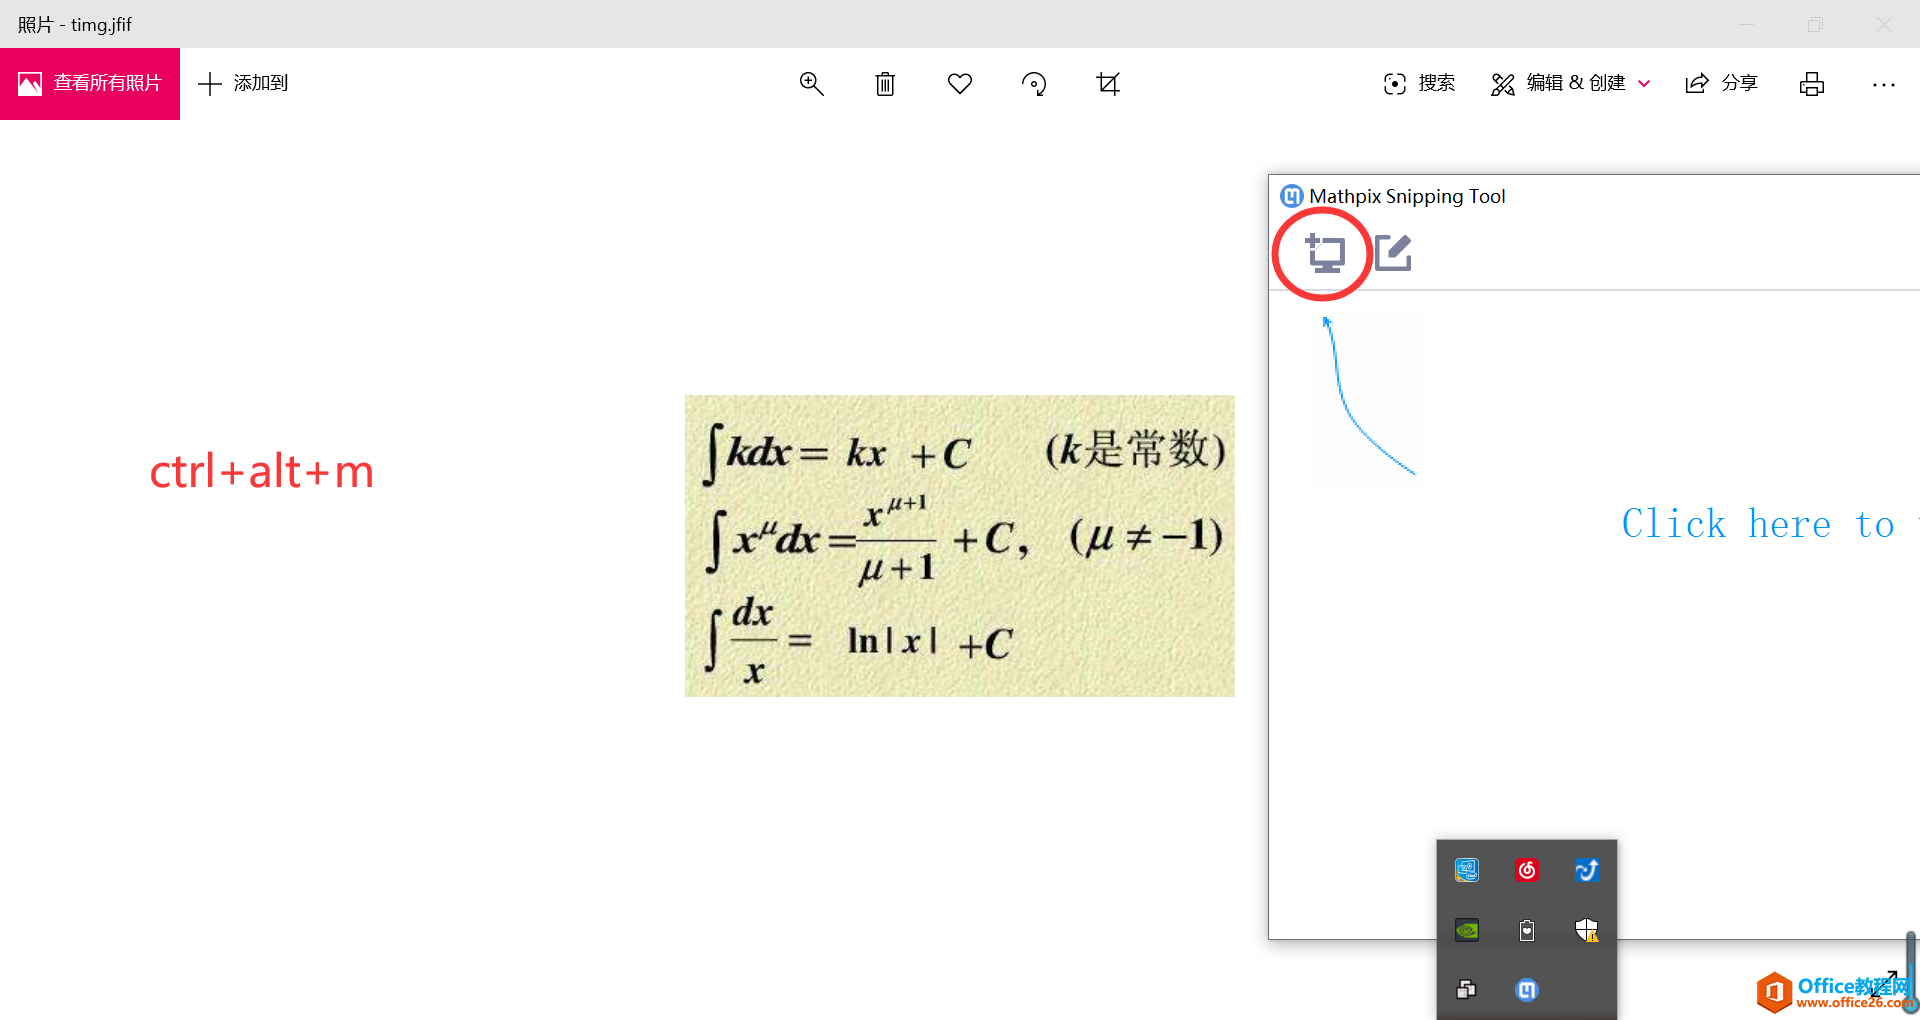This screenshot has height=1020, width=1920.
Task: Toggle the favorite heart on the photo
Action: (x=960, y=84)
